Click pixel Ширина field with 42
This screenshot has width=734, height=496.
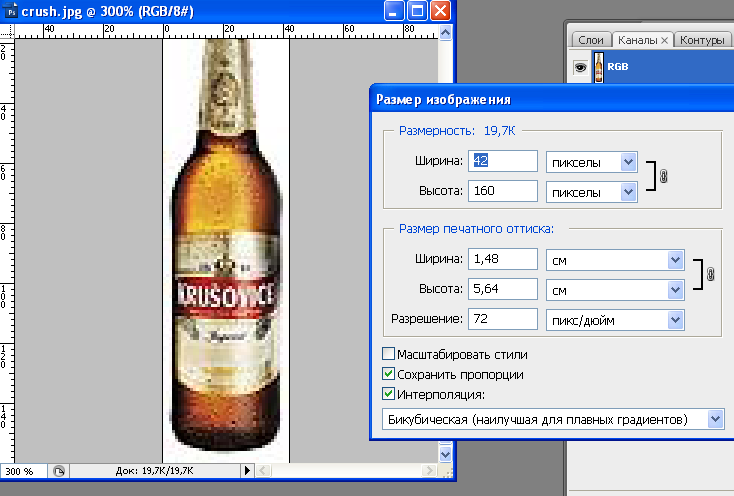point(503,161)
